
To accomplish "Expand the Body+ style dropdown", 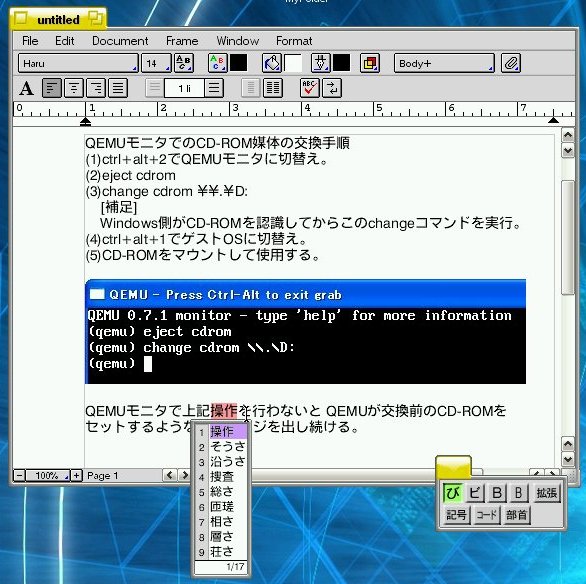I will (x=444, y=63).
